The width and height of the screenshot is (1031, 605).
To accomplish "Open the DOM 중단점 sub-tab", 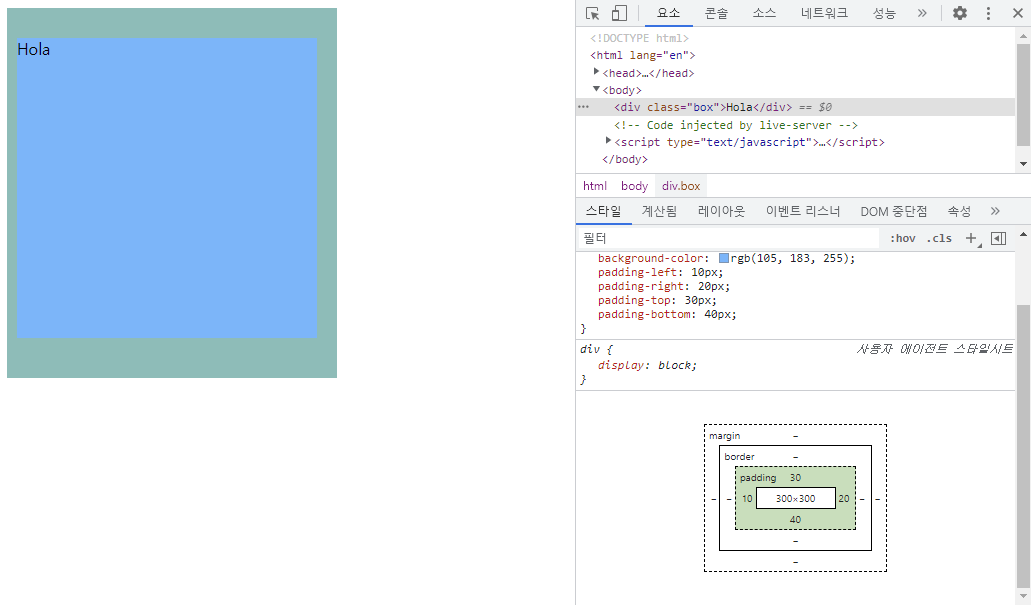I will pyautogui.click(x=894, y=211).
